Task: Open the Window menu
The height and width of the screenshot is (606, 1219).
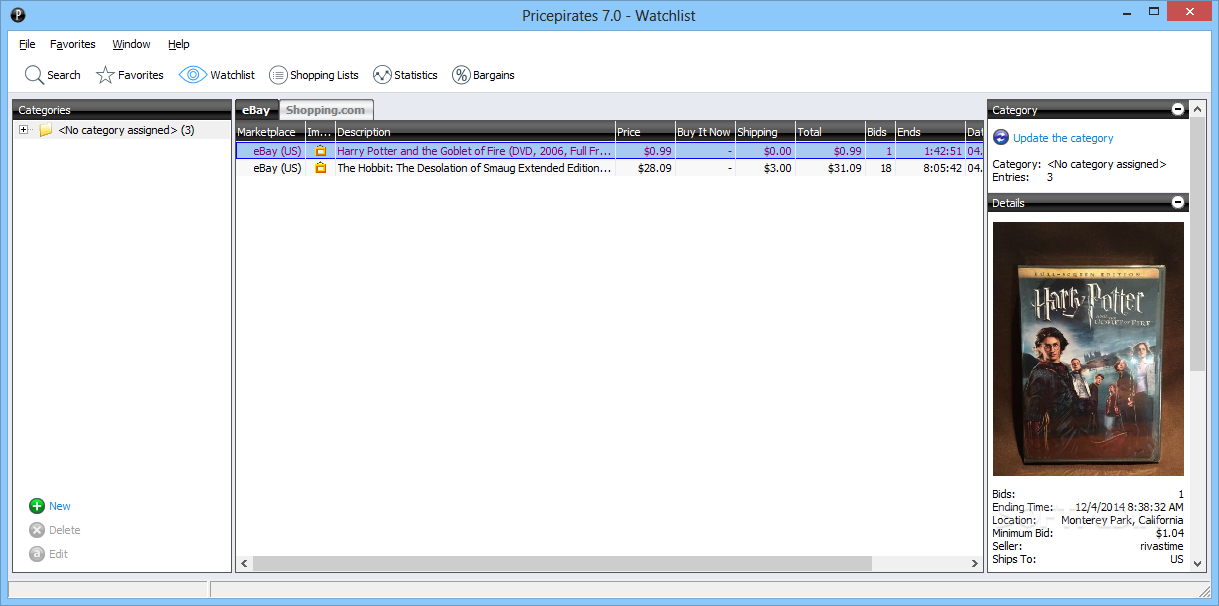Action: [x=131, y=44]
